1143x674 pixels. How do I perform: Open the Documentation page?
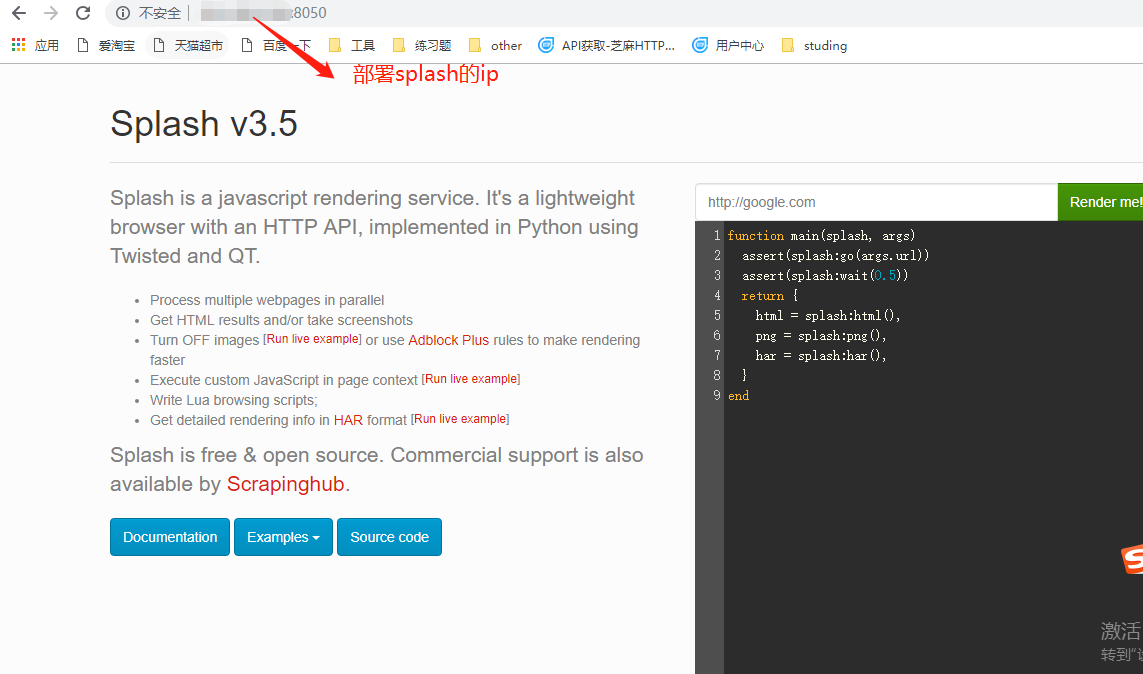click(x=169, y=537)
